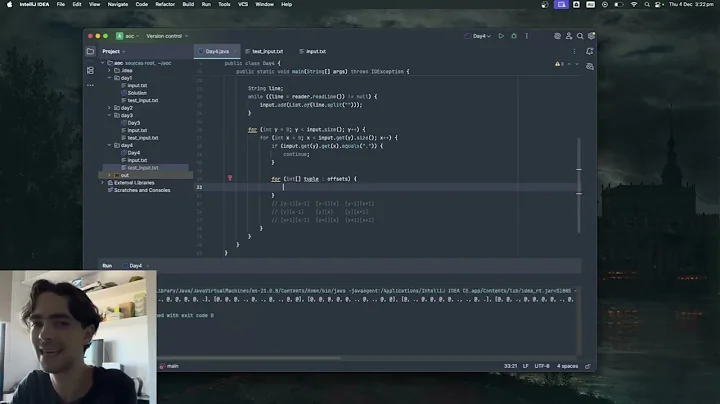Switch to the Day4.java editor tab
This screenshot has width=720, height=404.
[217, 51]
